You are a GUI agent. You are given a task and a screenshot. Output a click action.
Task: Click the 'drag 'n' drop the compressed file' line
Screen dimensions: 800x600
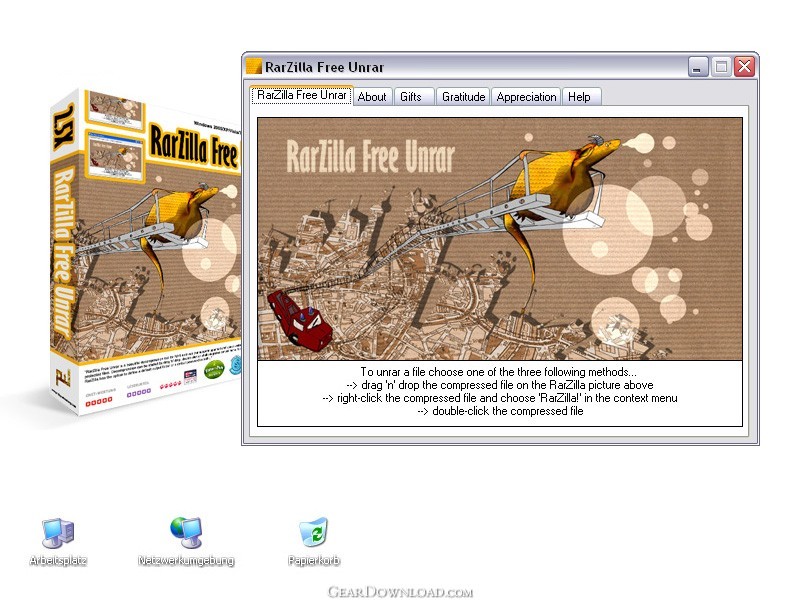pos(499,385)
